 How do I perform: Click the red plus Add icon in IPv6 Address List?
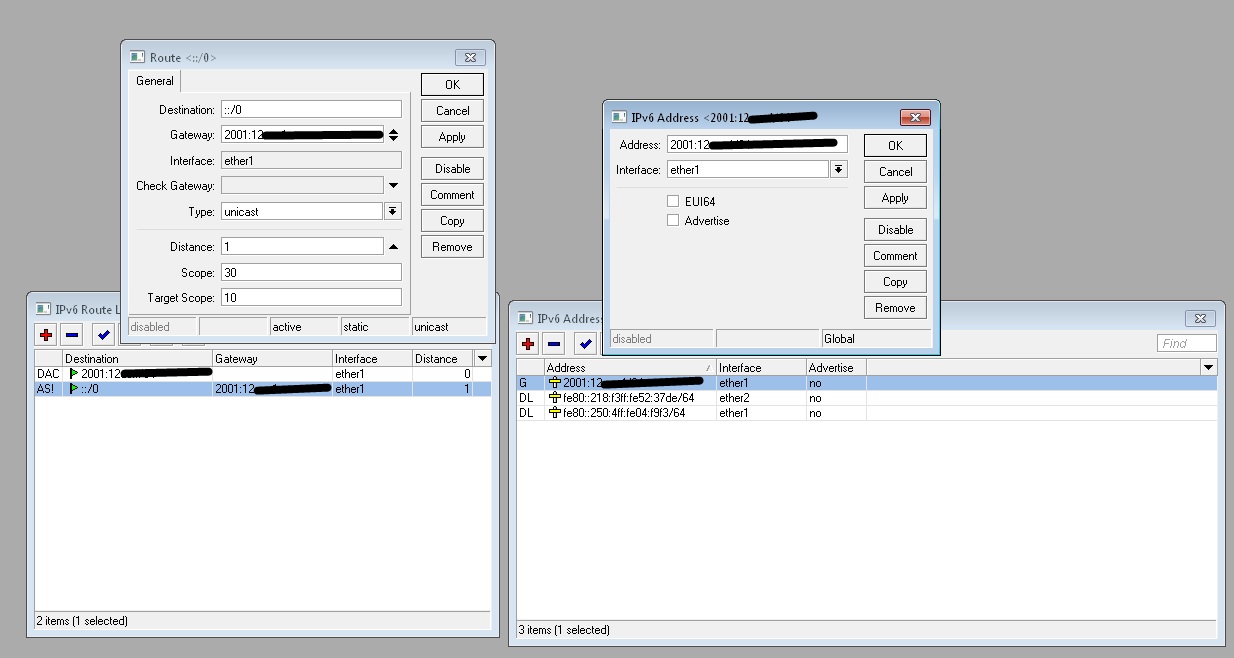coord(528,343)
